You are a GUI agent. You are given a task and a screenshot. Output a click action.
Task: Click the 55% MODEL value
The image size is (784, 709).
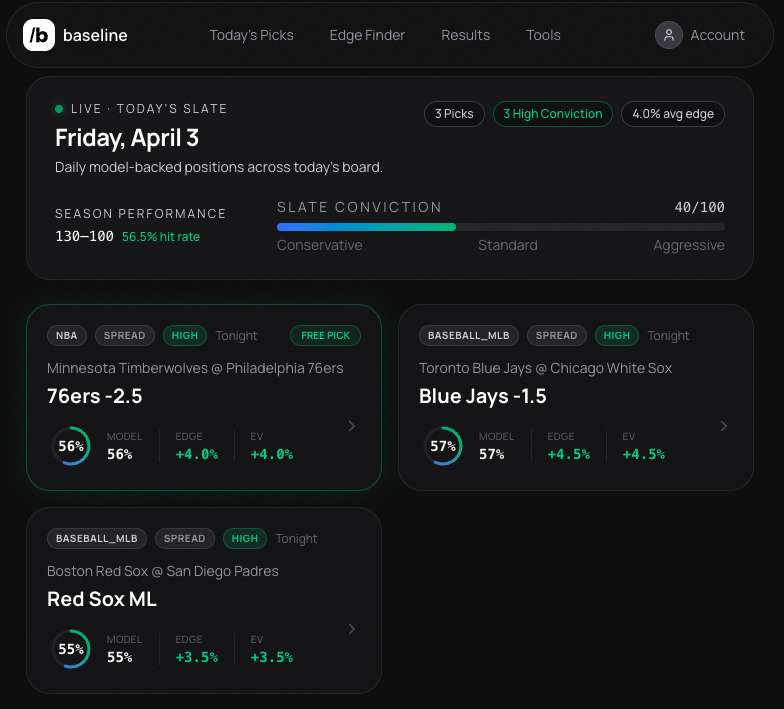pos(120,657)
